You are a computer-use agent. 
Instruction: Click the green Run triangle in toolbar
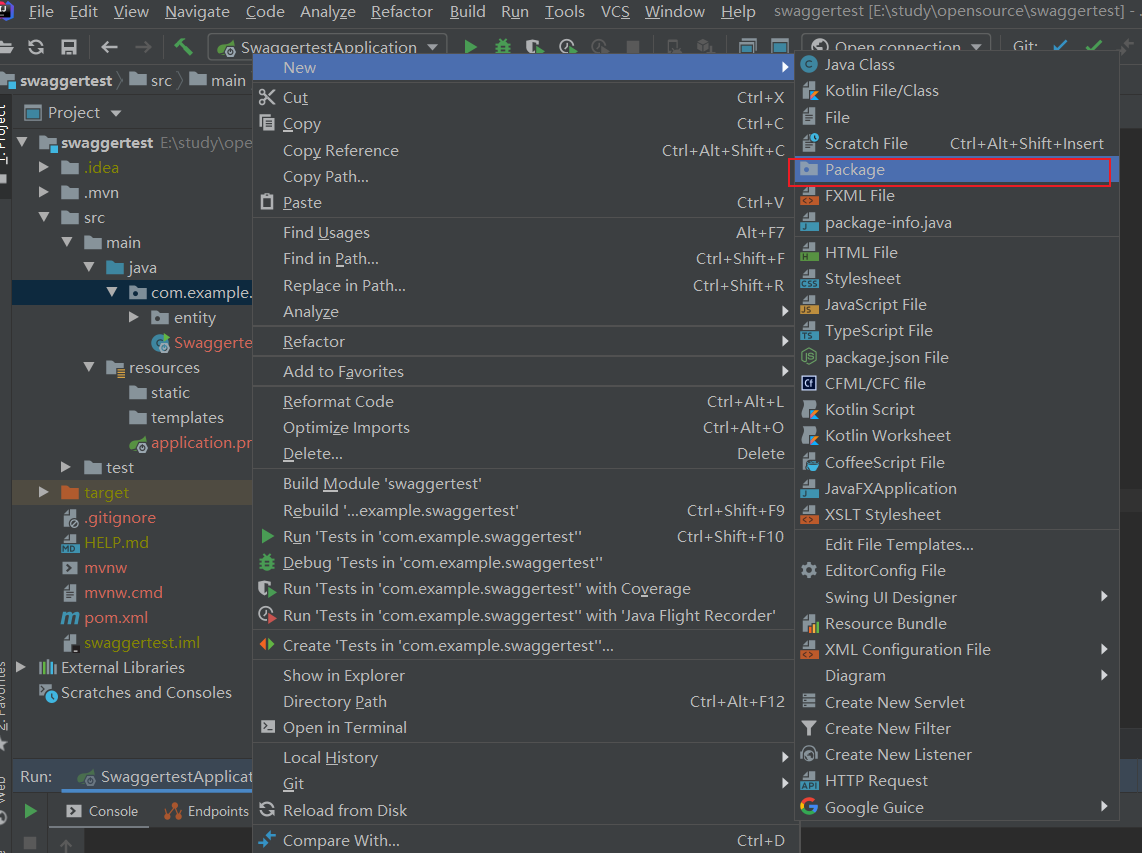[x=470, y=47]
